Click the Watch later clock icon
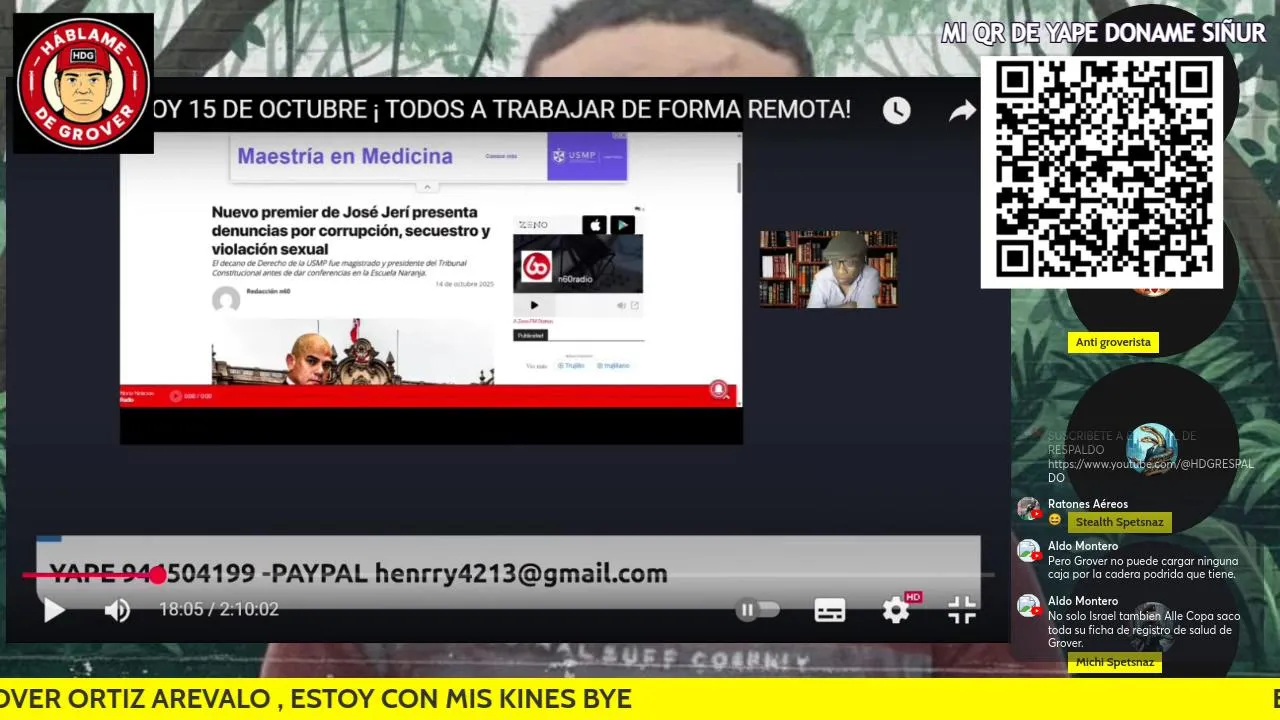1280x720 pixels. click(x=896, y=110)
